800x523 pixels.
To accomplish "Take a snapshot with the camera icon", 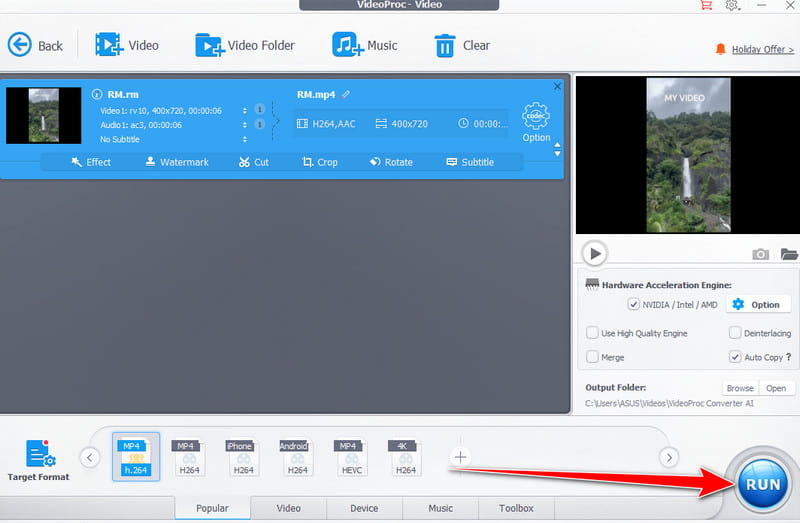I will pos(760,254).
